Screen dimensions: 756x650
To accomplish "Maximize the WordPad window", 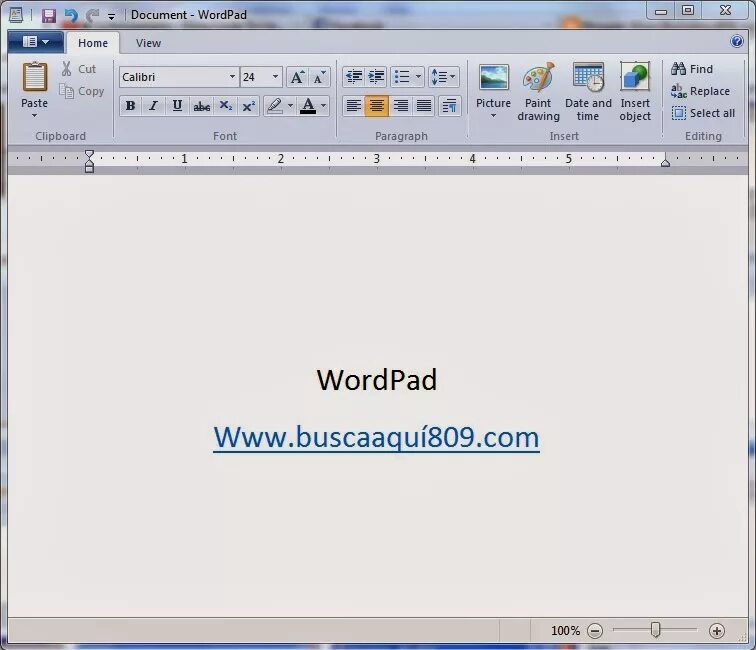I will coord(688,11).
